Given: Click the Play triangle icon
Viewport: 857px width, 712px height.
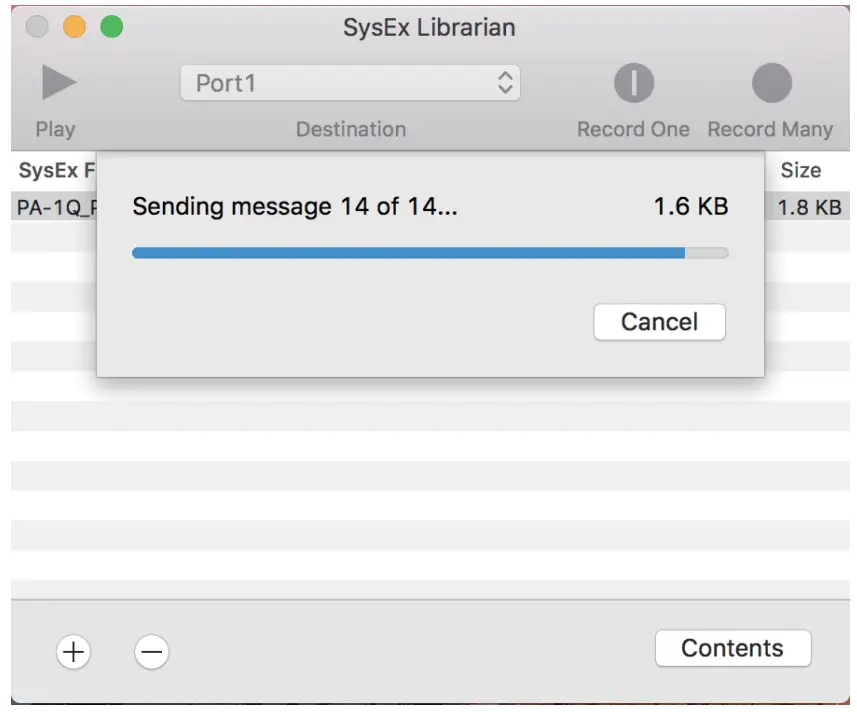Looking at the screenshot, I should click(58, 83).
